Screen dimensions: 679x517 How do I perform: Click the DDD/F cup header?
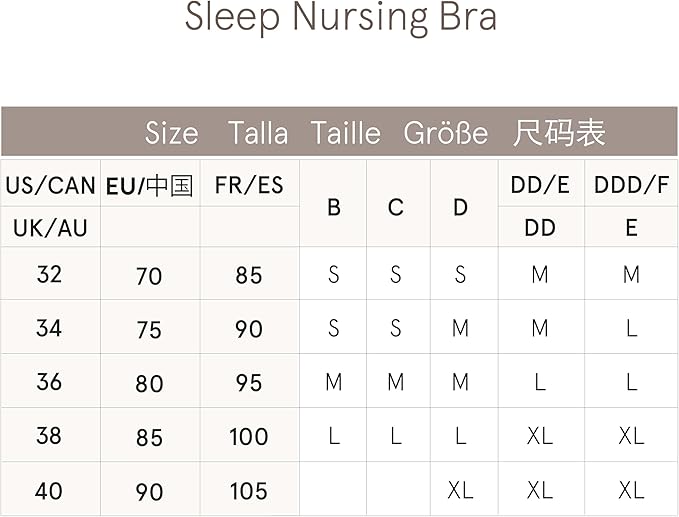point(631,185)
